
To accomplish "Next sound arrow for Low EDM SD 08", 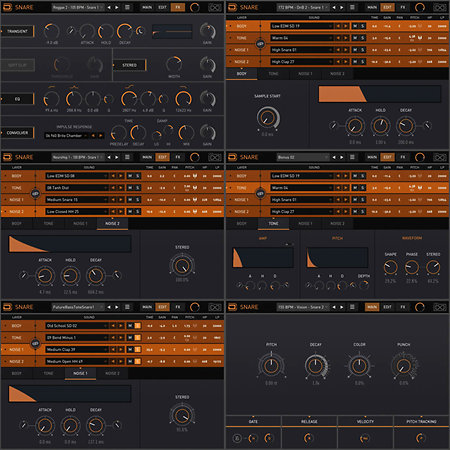I will pyautogui.click(x=121, y=176).
